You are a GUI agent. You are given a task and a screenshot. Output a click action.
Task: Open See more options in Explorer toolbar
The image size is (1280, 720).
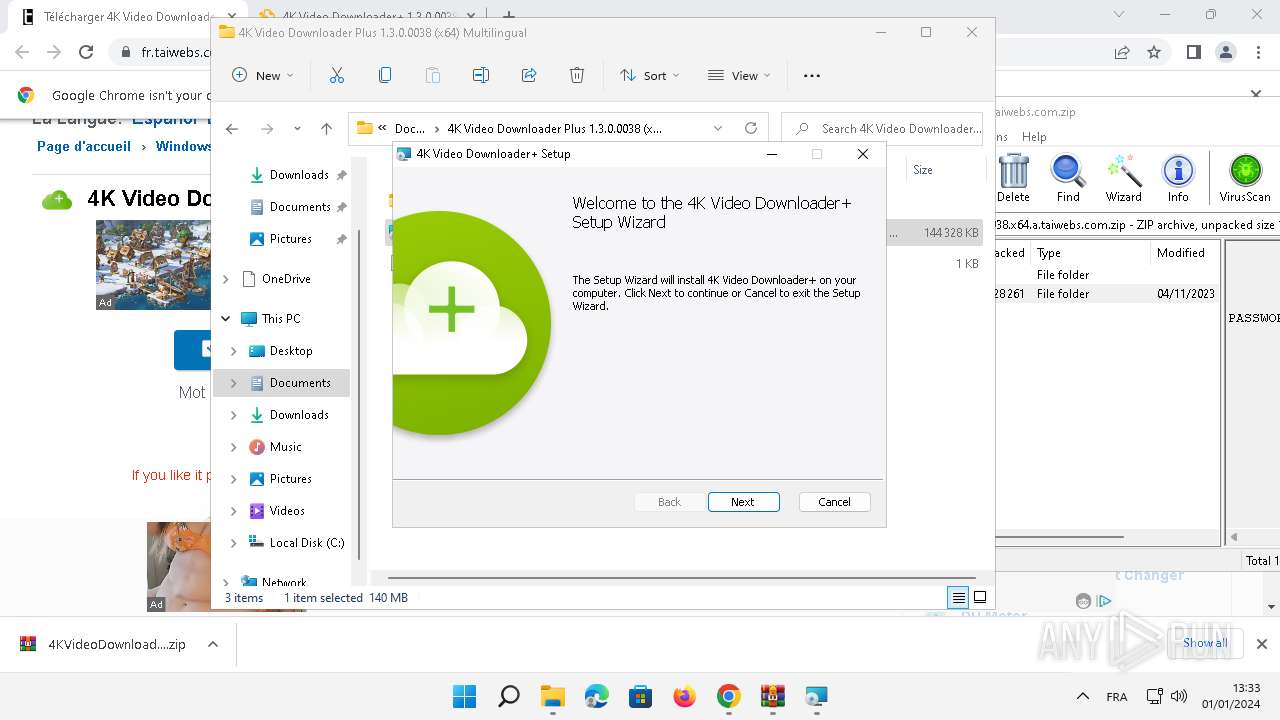[812, 75]
